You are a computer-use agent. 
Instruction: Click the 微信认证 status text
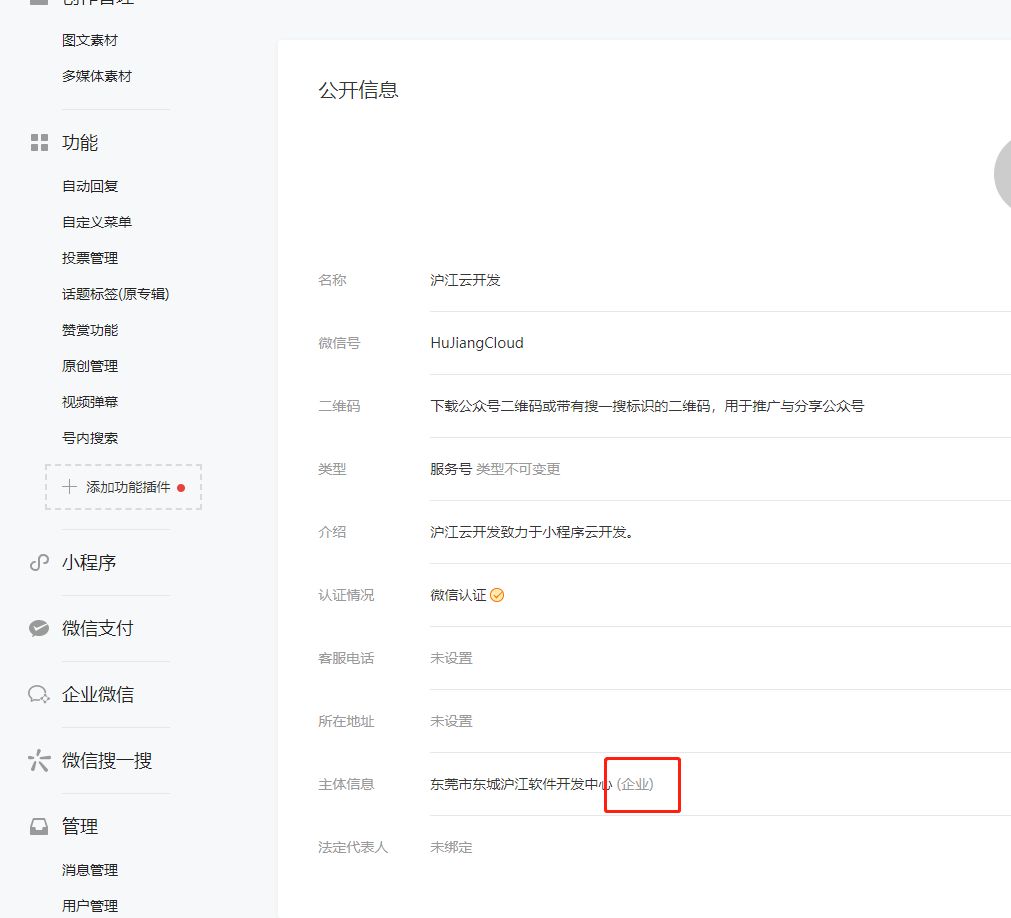coord(458,595)
